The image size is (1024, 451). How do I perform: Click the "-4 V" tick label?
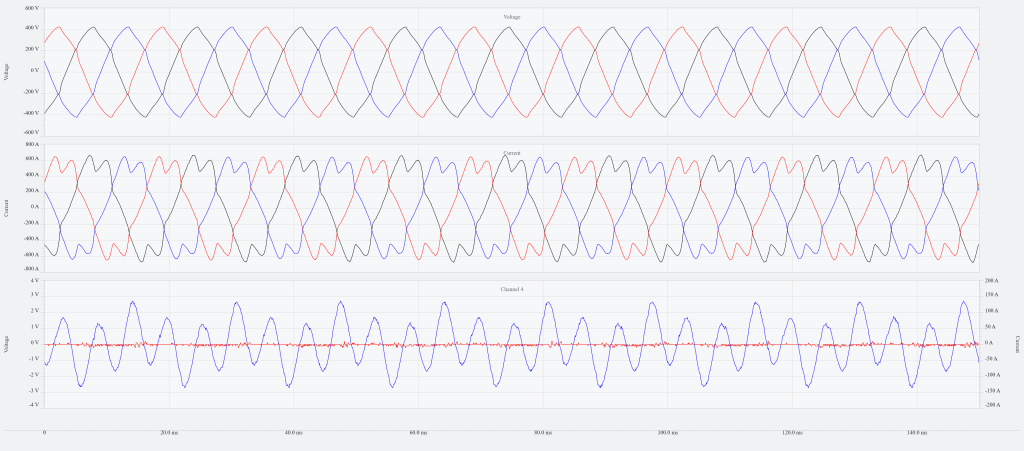(x=35, y=405)
